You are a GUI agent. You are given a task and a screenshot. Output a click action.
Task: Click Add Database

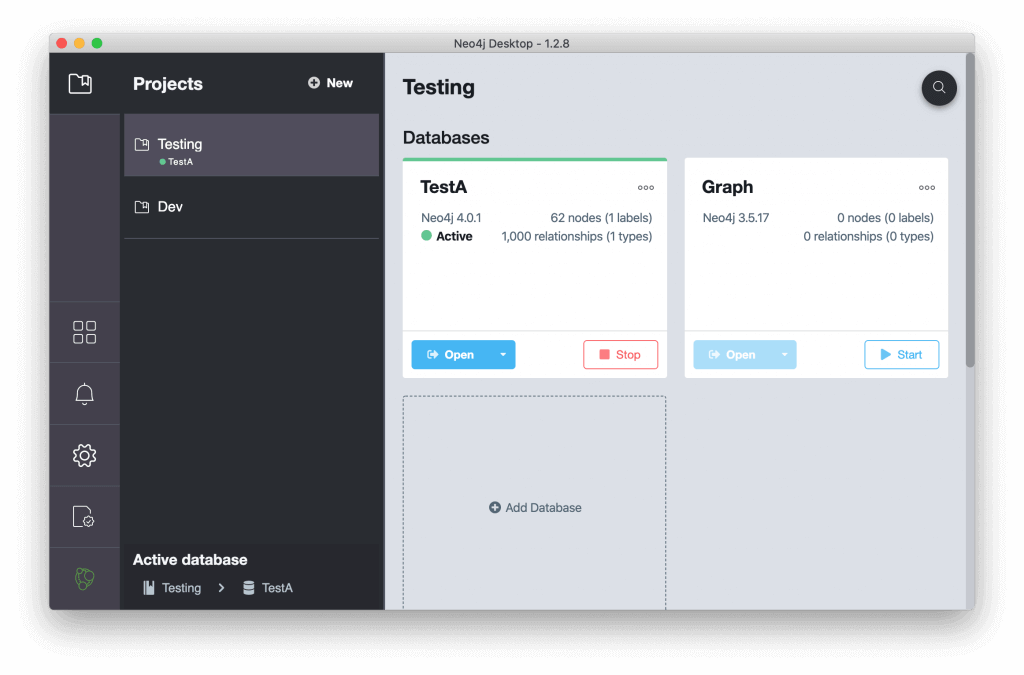point(535,507)
